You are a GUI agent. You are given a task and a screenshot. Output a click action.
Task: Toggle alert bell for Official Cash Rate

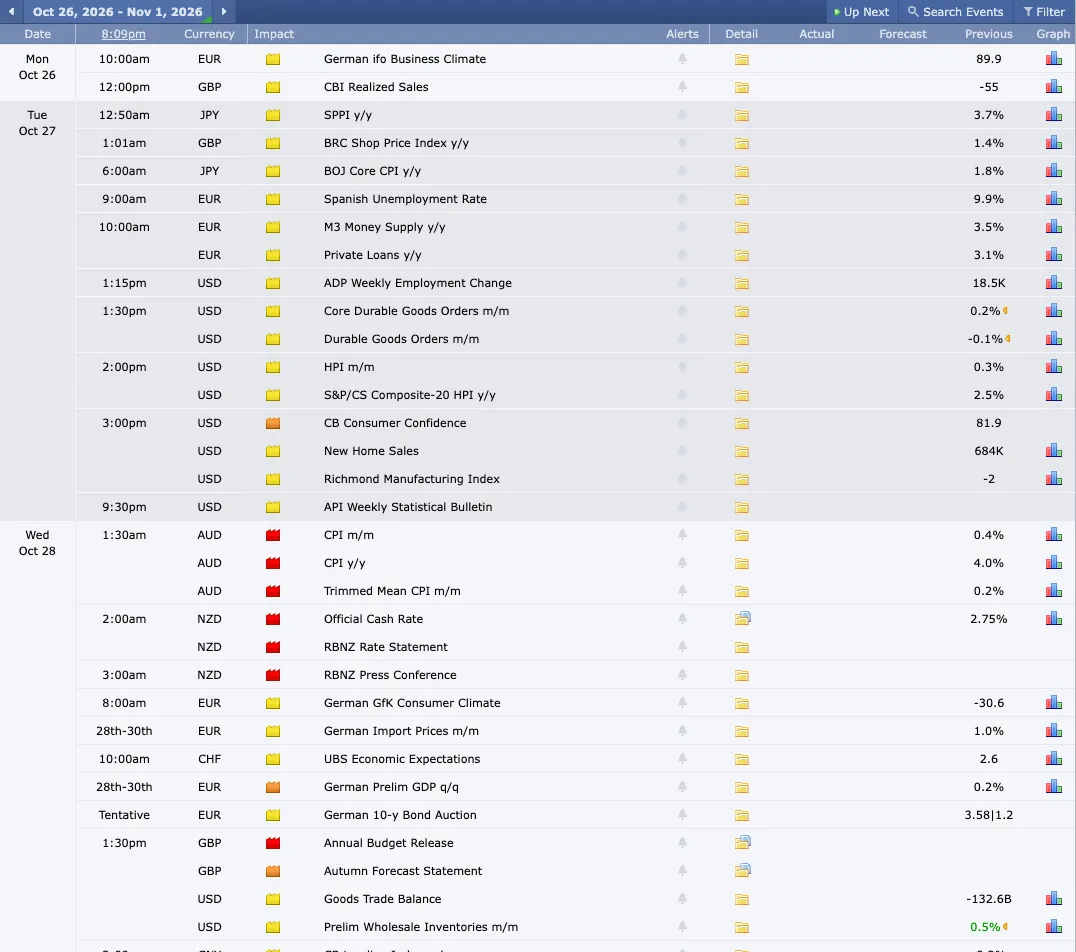(682, 618)
